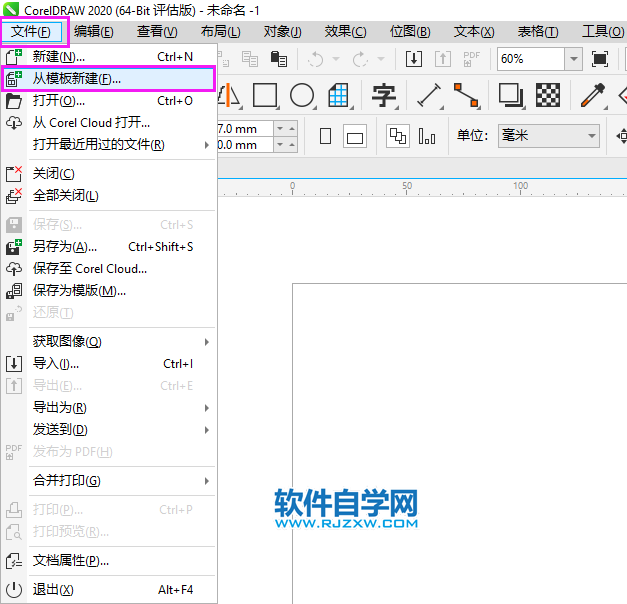Click the export toolbar icon
This screenshot has width=627, height=604.
point(443,59)
